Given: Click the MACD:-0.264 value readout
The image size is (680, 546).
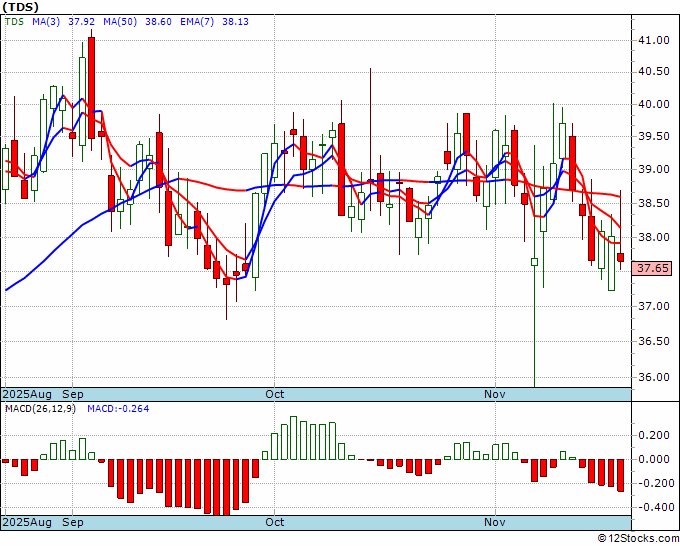Looking at the screenshot, I should coord(118,409).
